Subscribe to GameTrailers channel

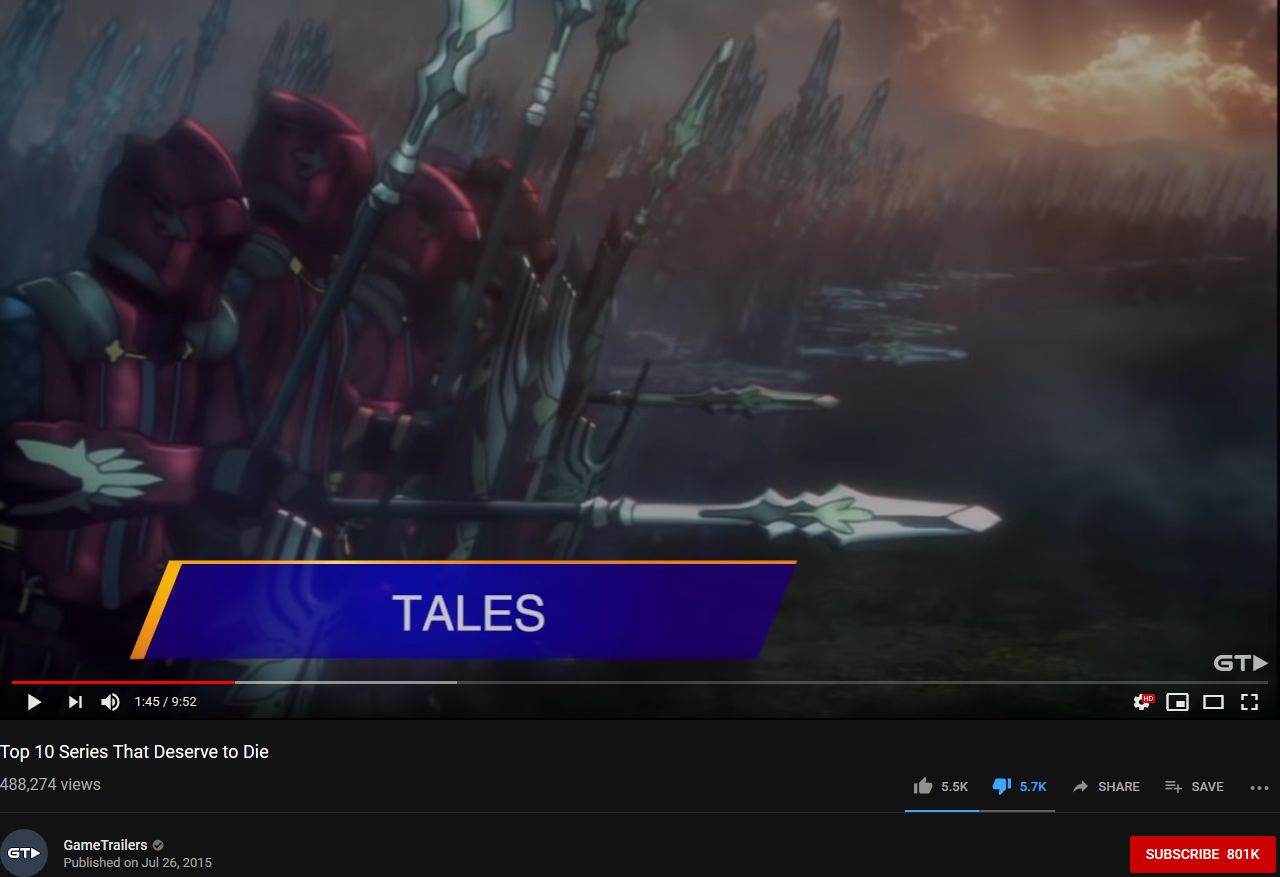coord(1202,854)
